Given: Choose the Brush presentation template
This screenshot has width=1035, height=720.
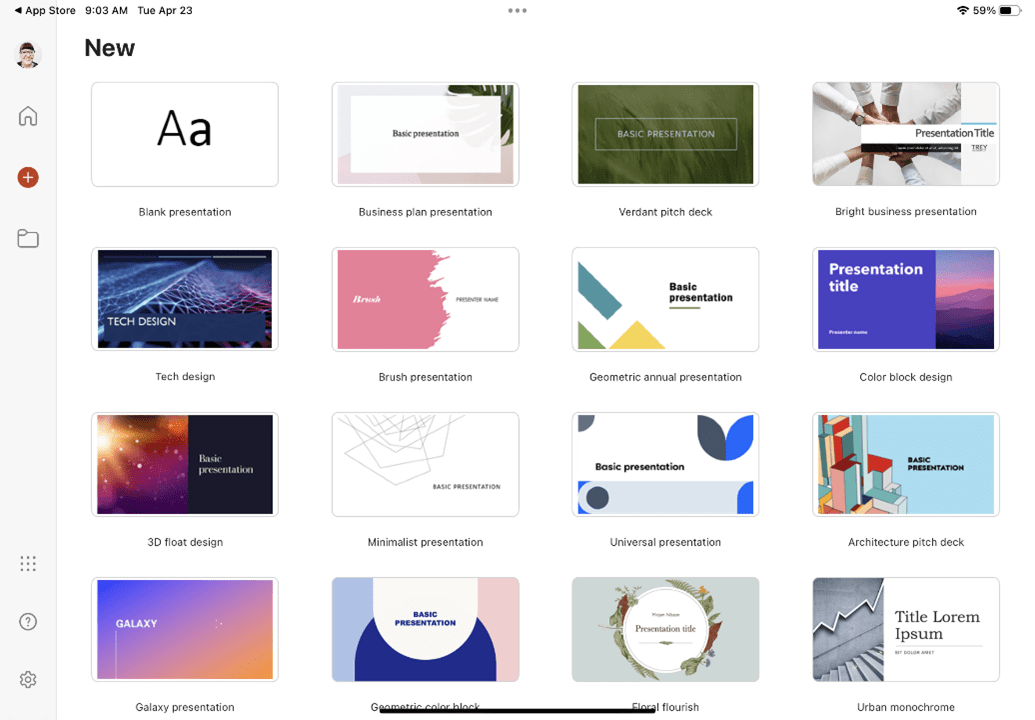Looking at the screenshot, I should [x=425, y=299].
